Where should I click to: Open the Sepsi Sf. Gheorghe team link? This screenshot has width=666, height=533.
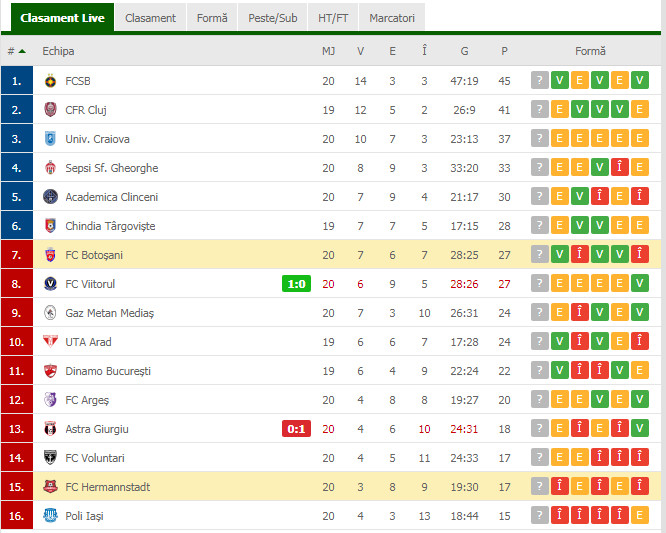tap(112, 168)
